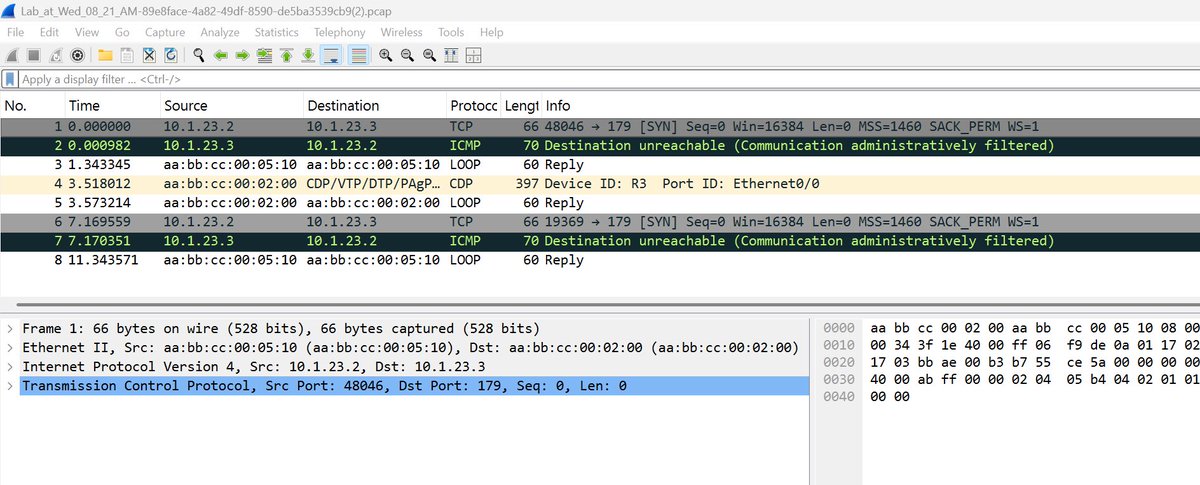Select packet 3 LOOP Reply at 1.343345
The width and height of the screenshot is (1200, 485).
pos(600,164)
